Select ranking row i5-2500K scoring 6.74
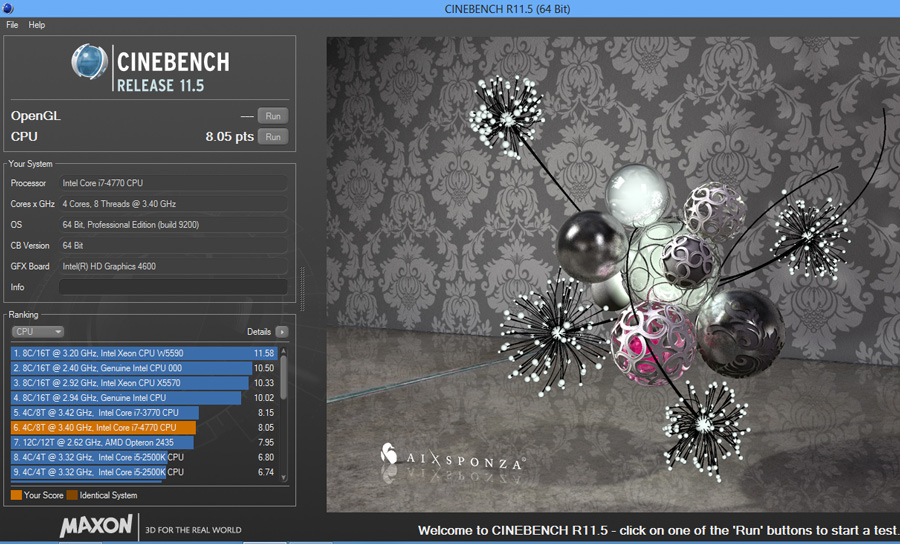This screenshot has width=900, height=544. point(144,472)
